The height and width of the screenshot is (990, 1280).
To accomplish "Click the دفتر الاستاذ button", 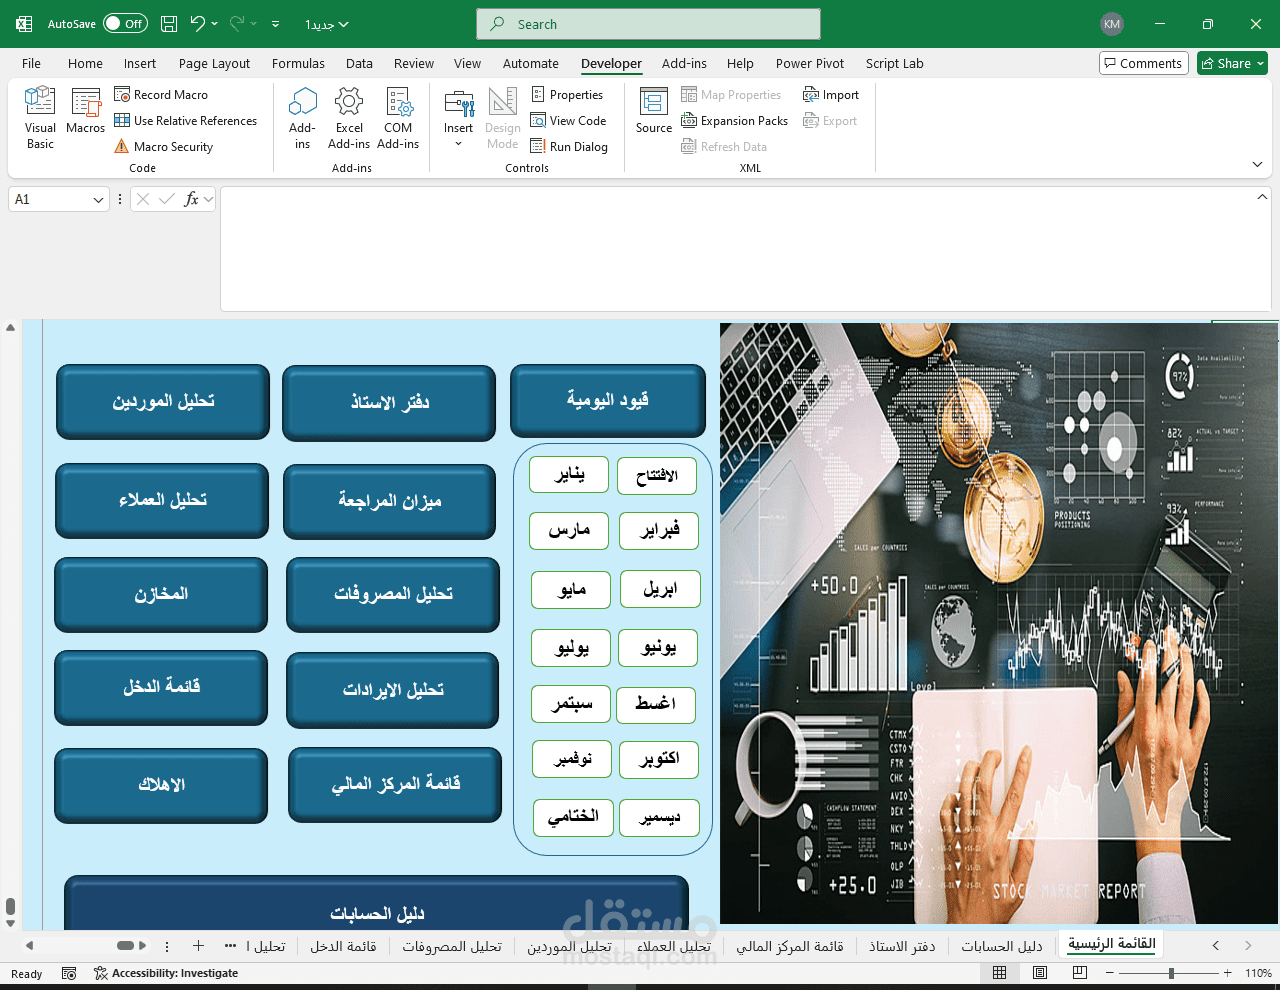I will pyautogui.click(x=389, y=403).
